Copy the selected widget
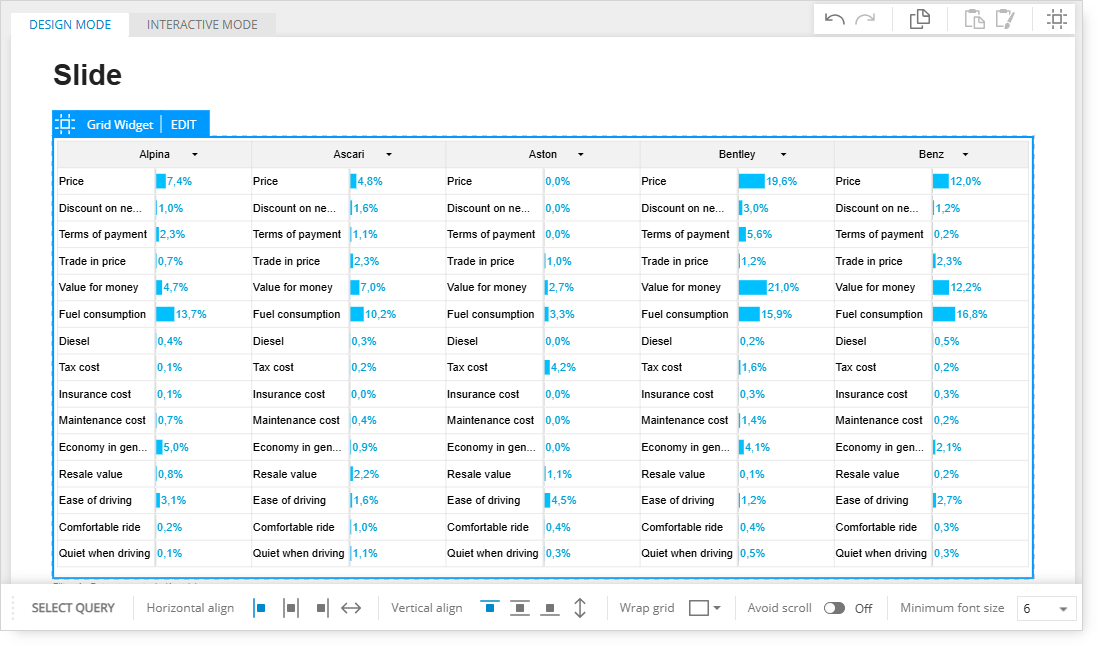The width and height of the screenshot is (1098, 646). (919, 19)
